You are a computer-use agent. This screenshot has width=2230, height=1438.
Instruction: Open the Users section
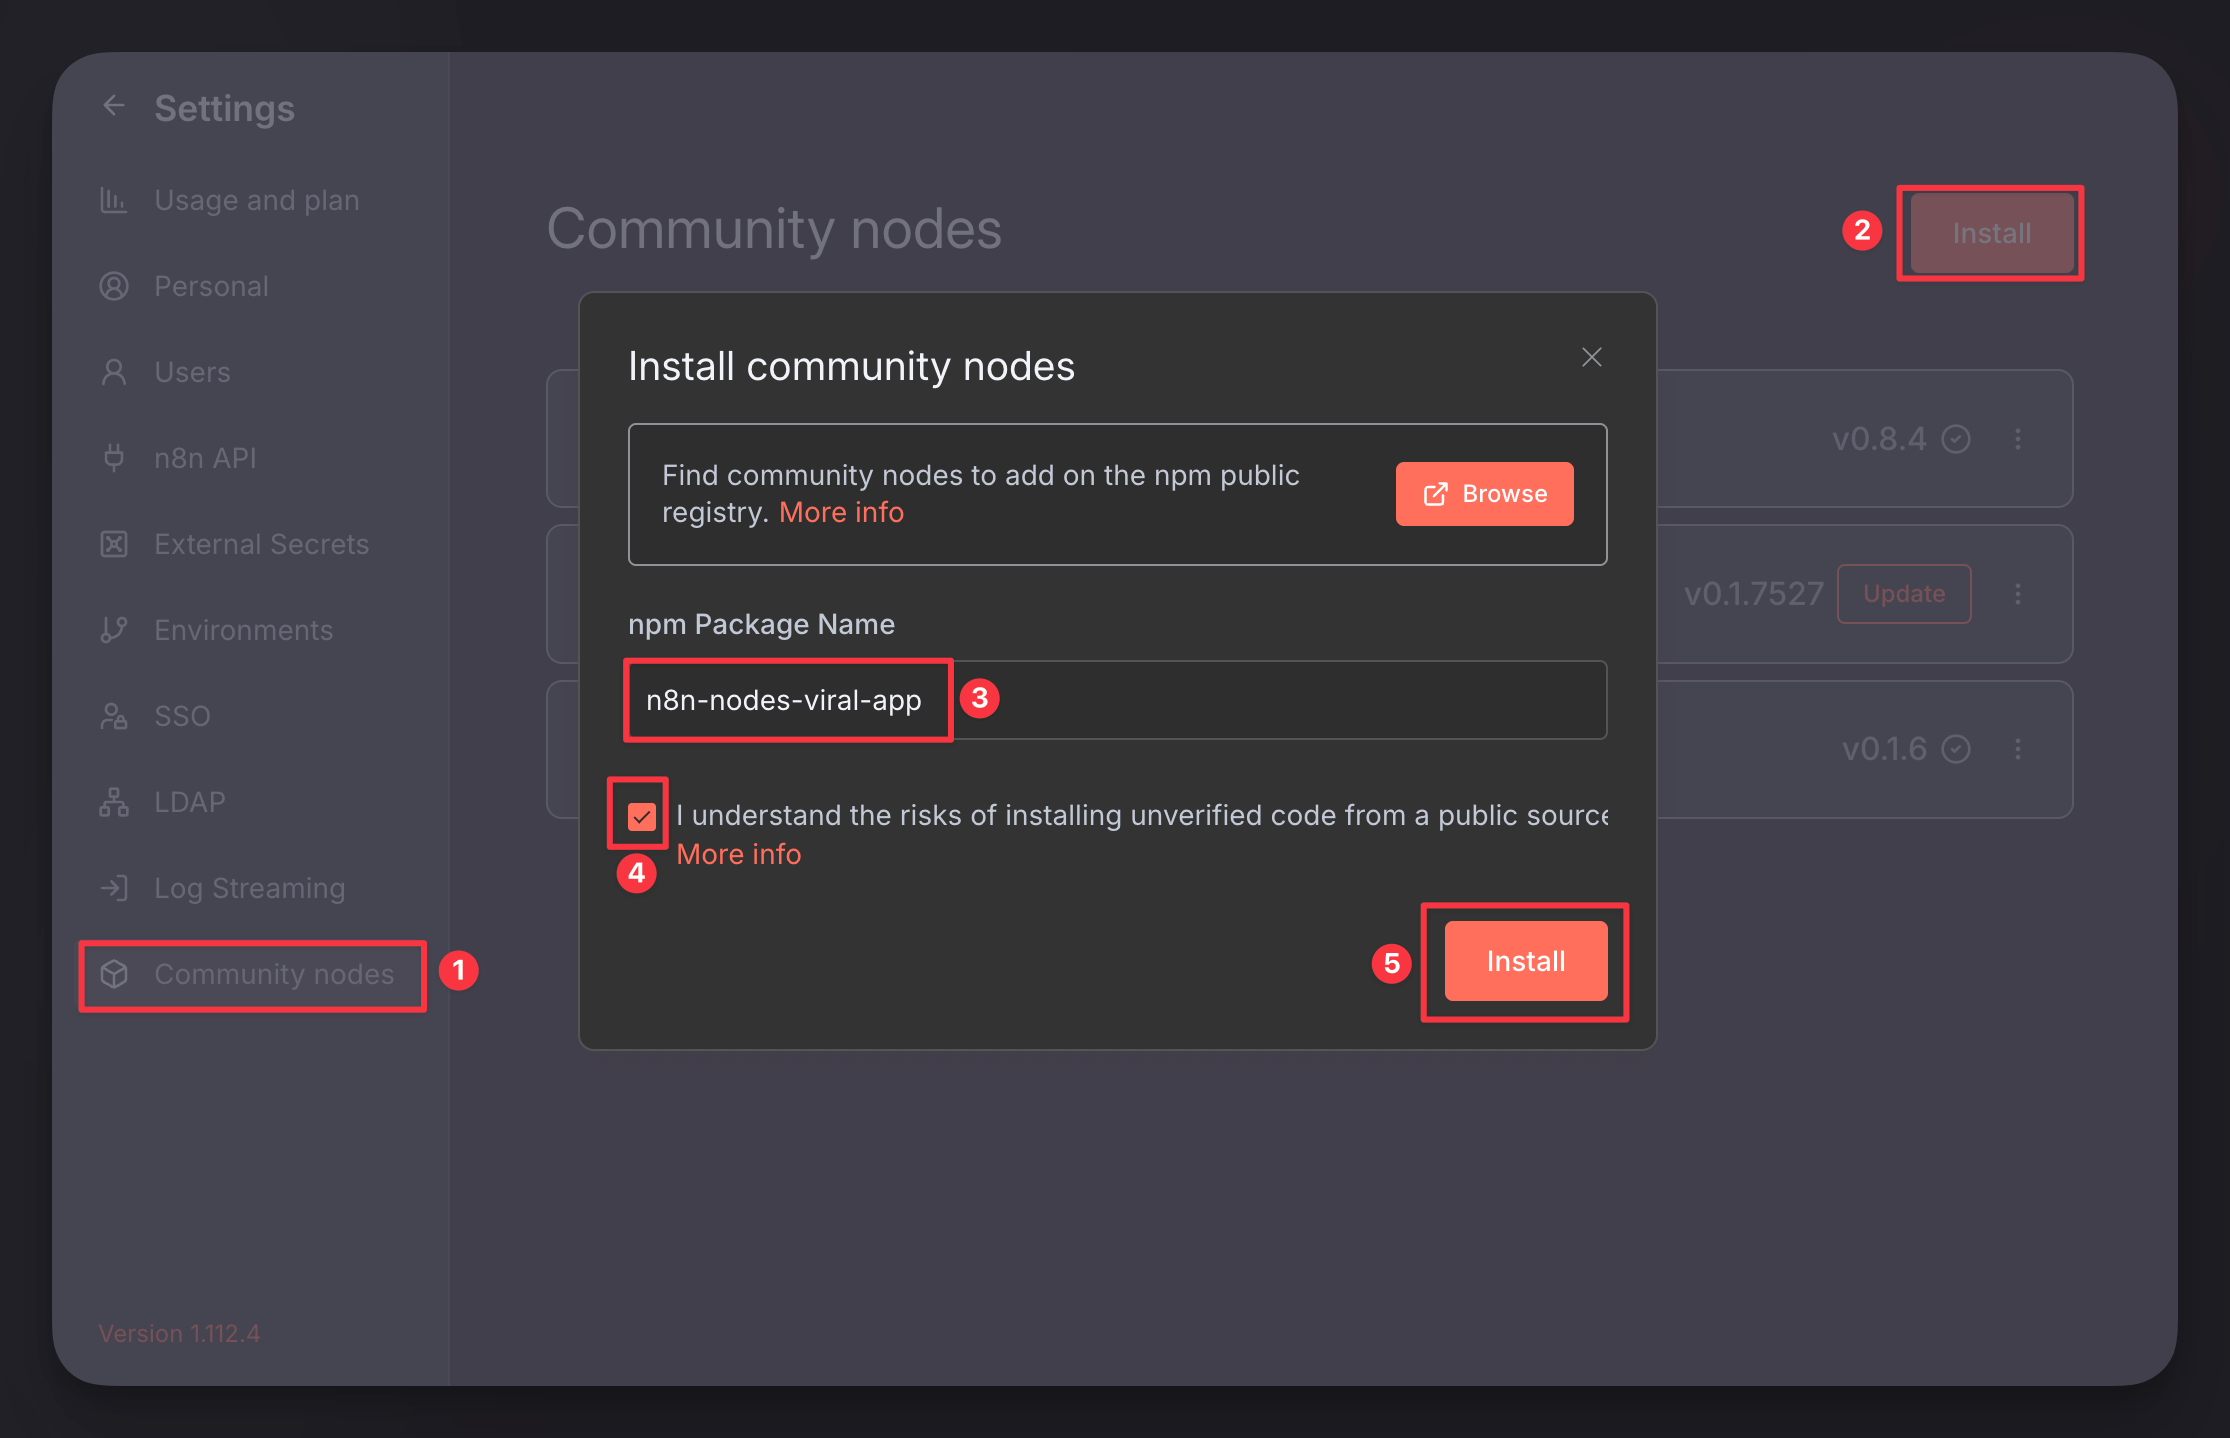point(192,371)
